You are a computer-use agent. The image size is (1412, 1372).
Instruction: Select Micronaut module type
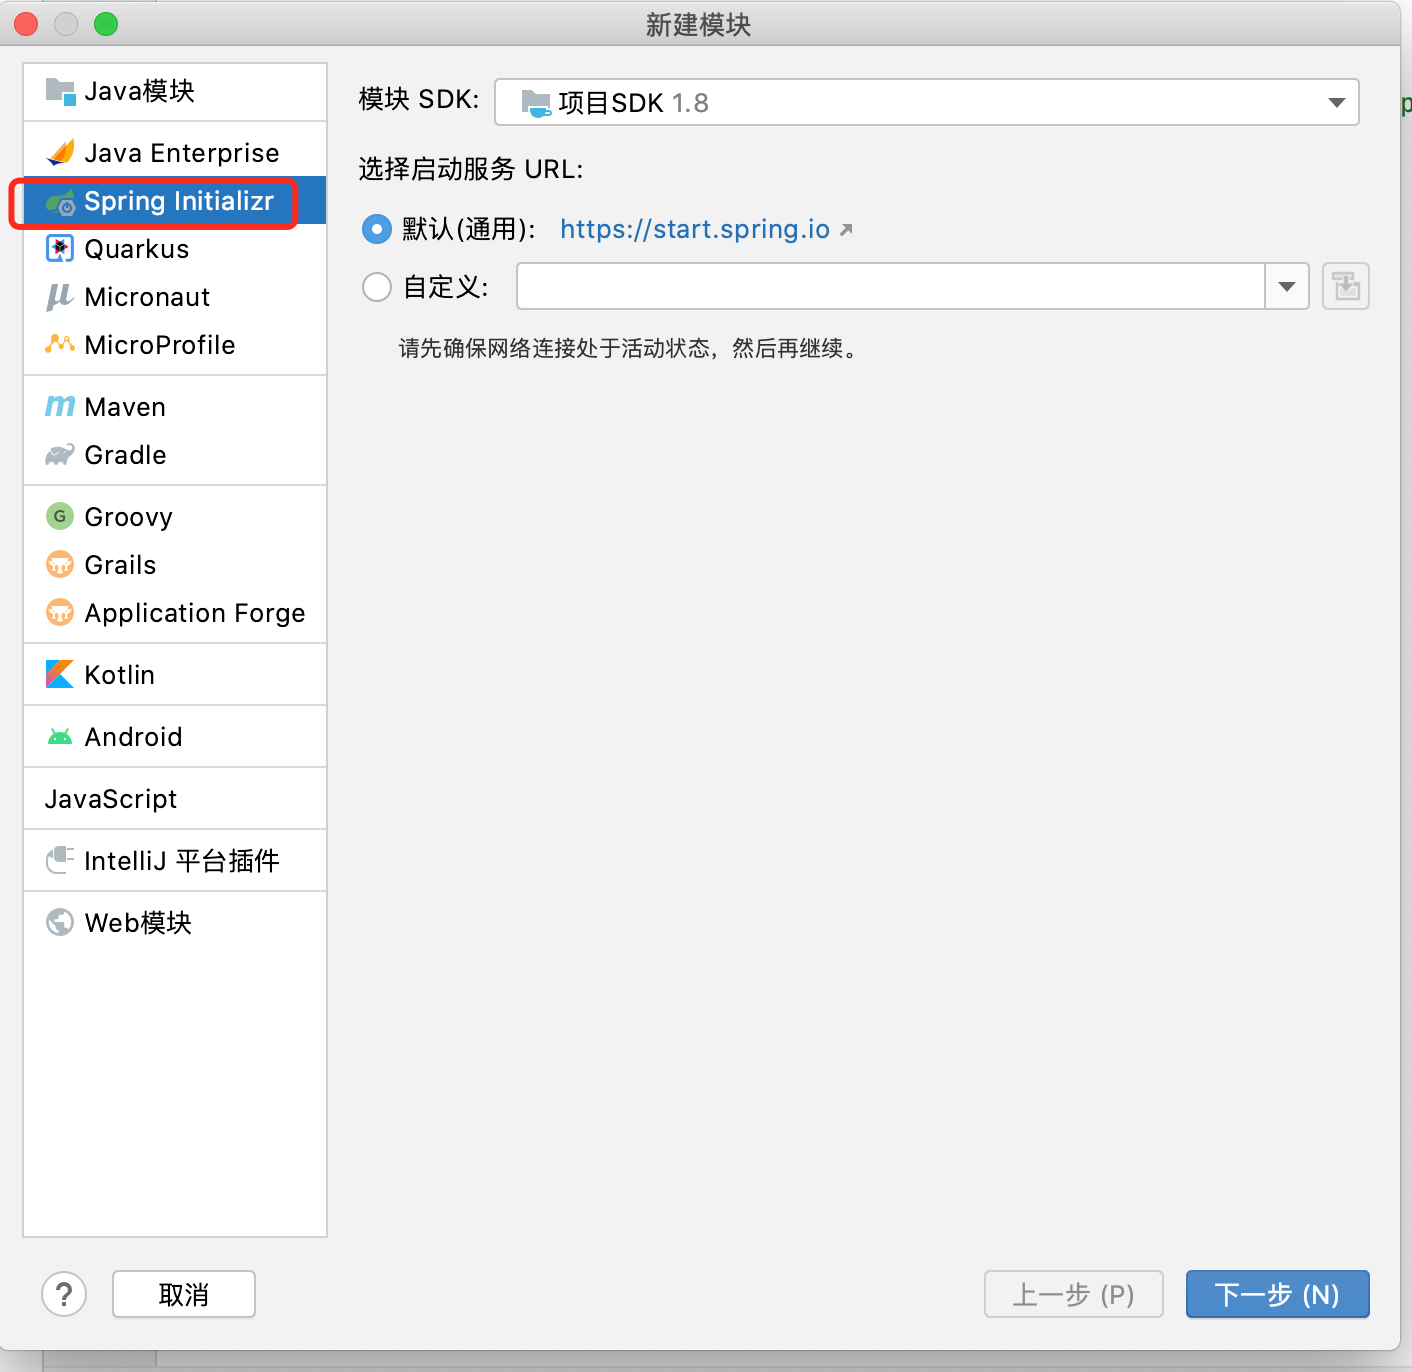coord(175,297)
